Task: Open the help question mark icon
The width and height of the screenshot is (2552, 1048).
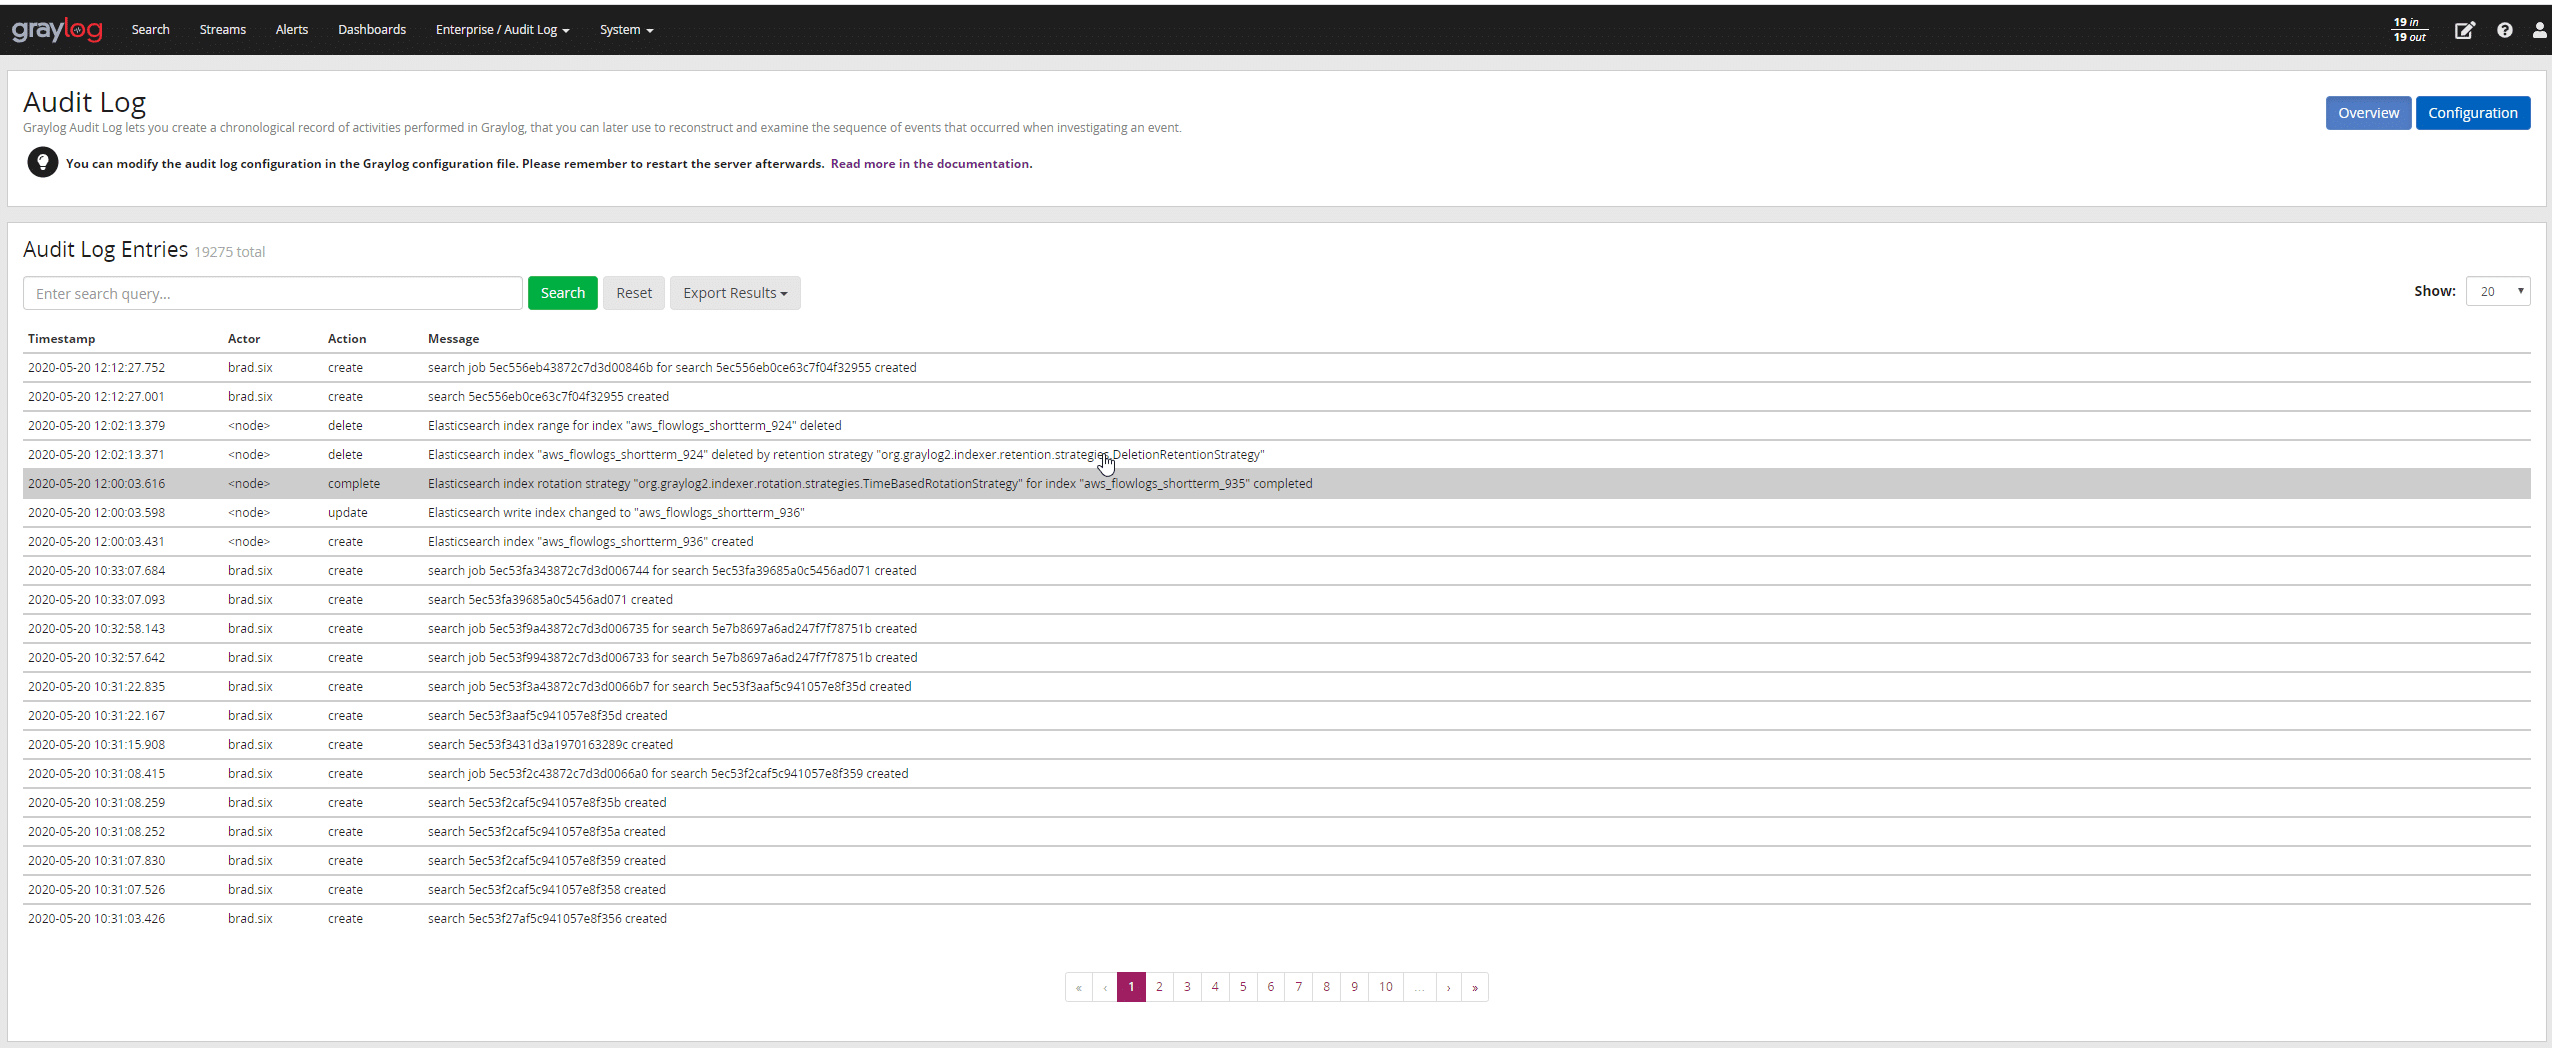Action: point(2504,30)
